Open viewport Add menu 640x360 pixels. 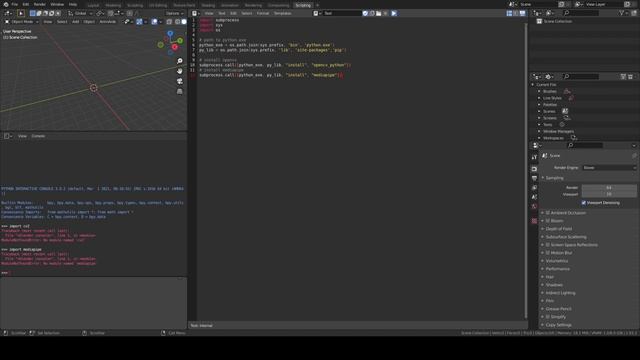point(76,22)
